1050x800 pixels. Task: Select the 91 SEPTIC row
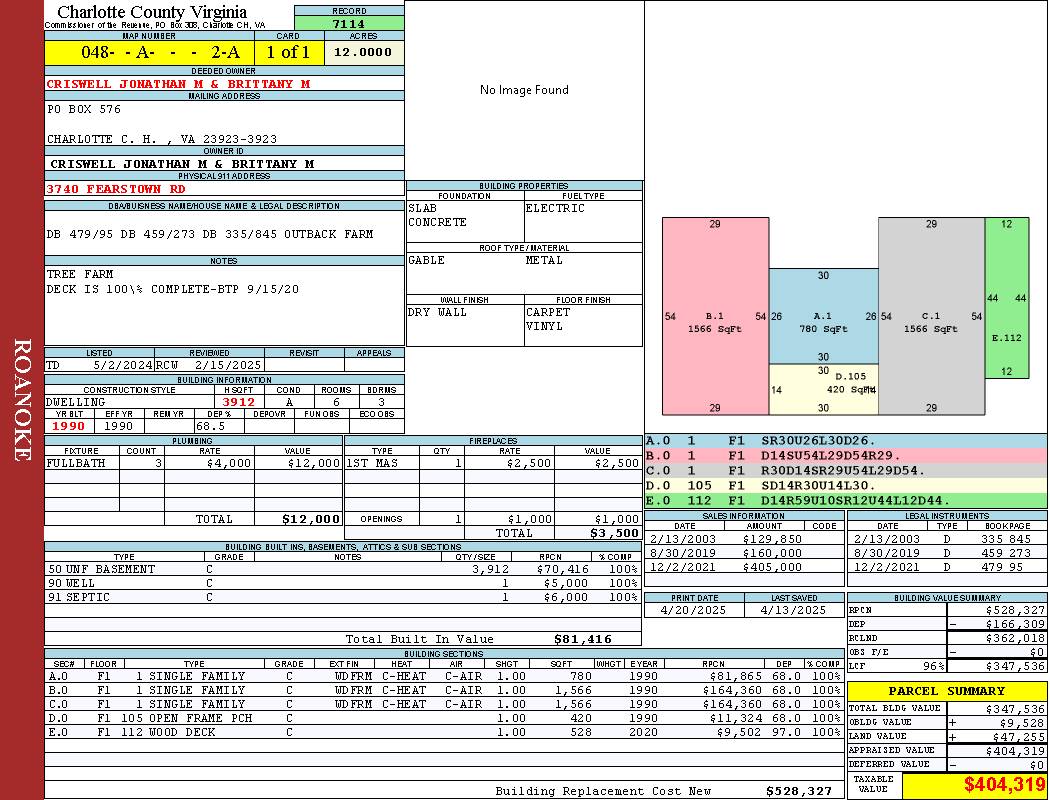tap(343, 597)
